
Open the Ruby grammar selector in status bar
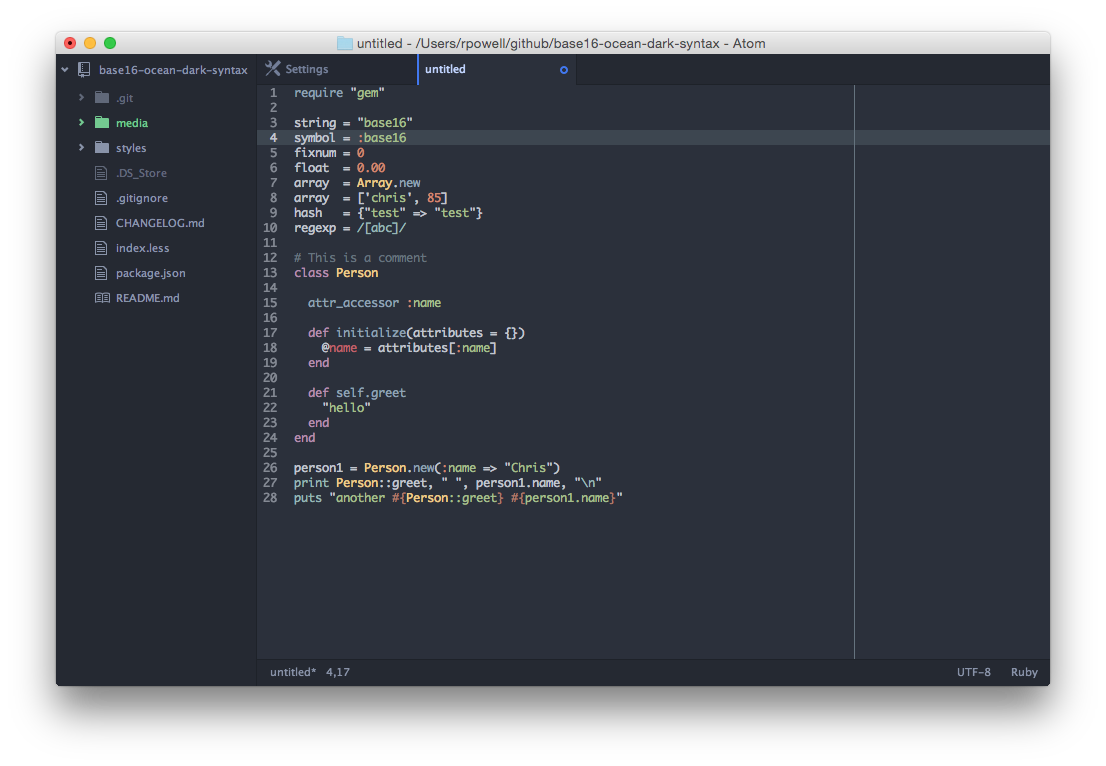1024,671
